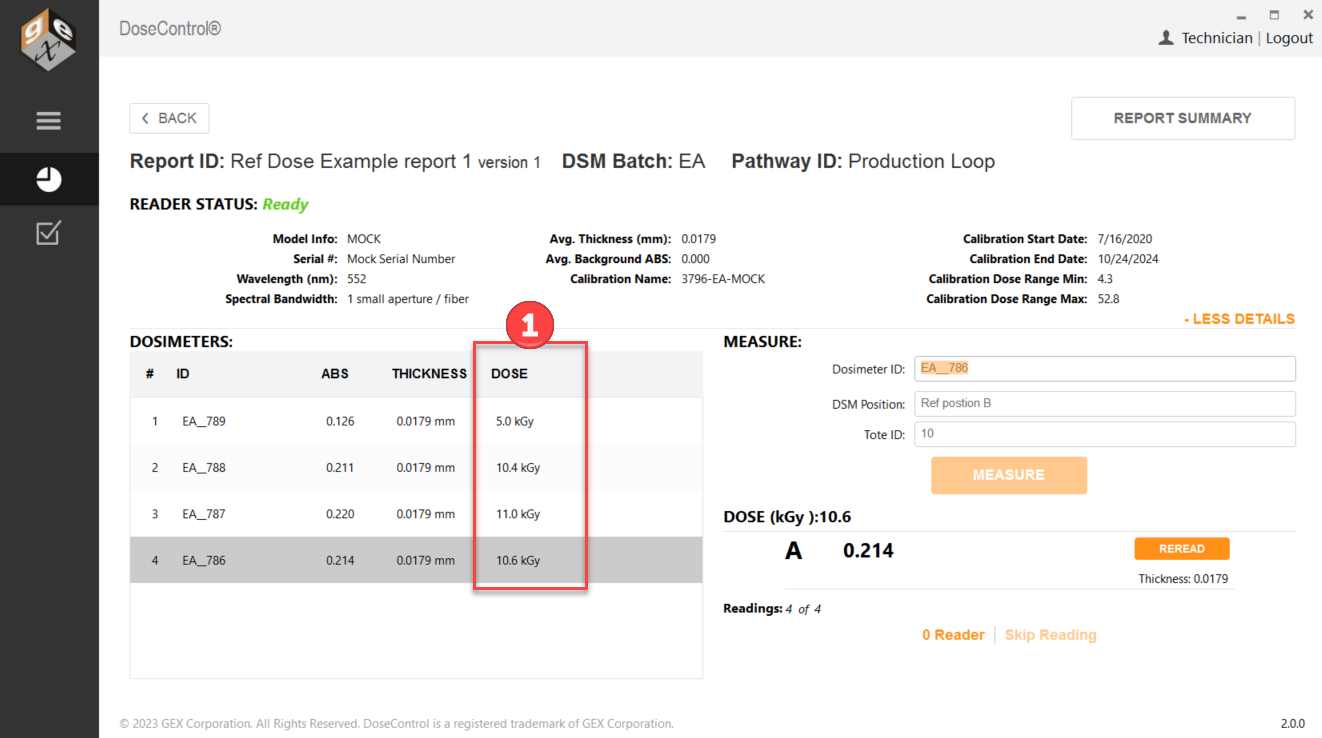1322x738 pixels.
Task: Click the DOSE column header
Action: click(509, 374)
